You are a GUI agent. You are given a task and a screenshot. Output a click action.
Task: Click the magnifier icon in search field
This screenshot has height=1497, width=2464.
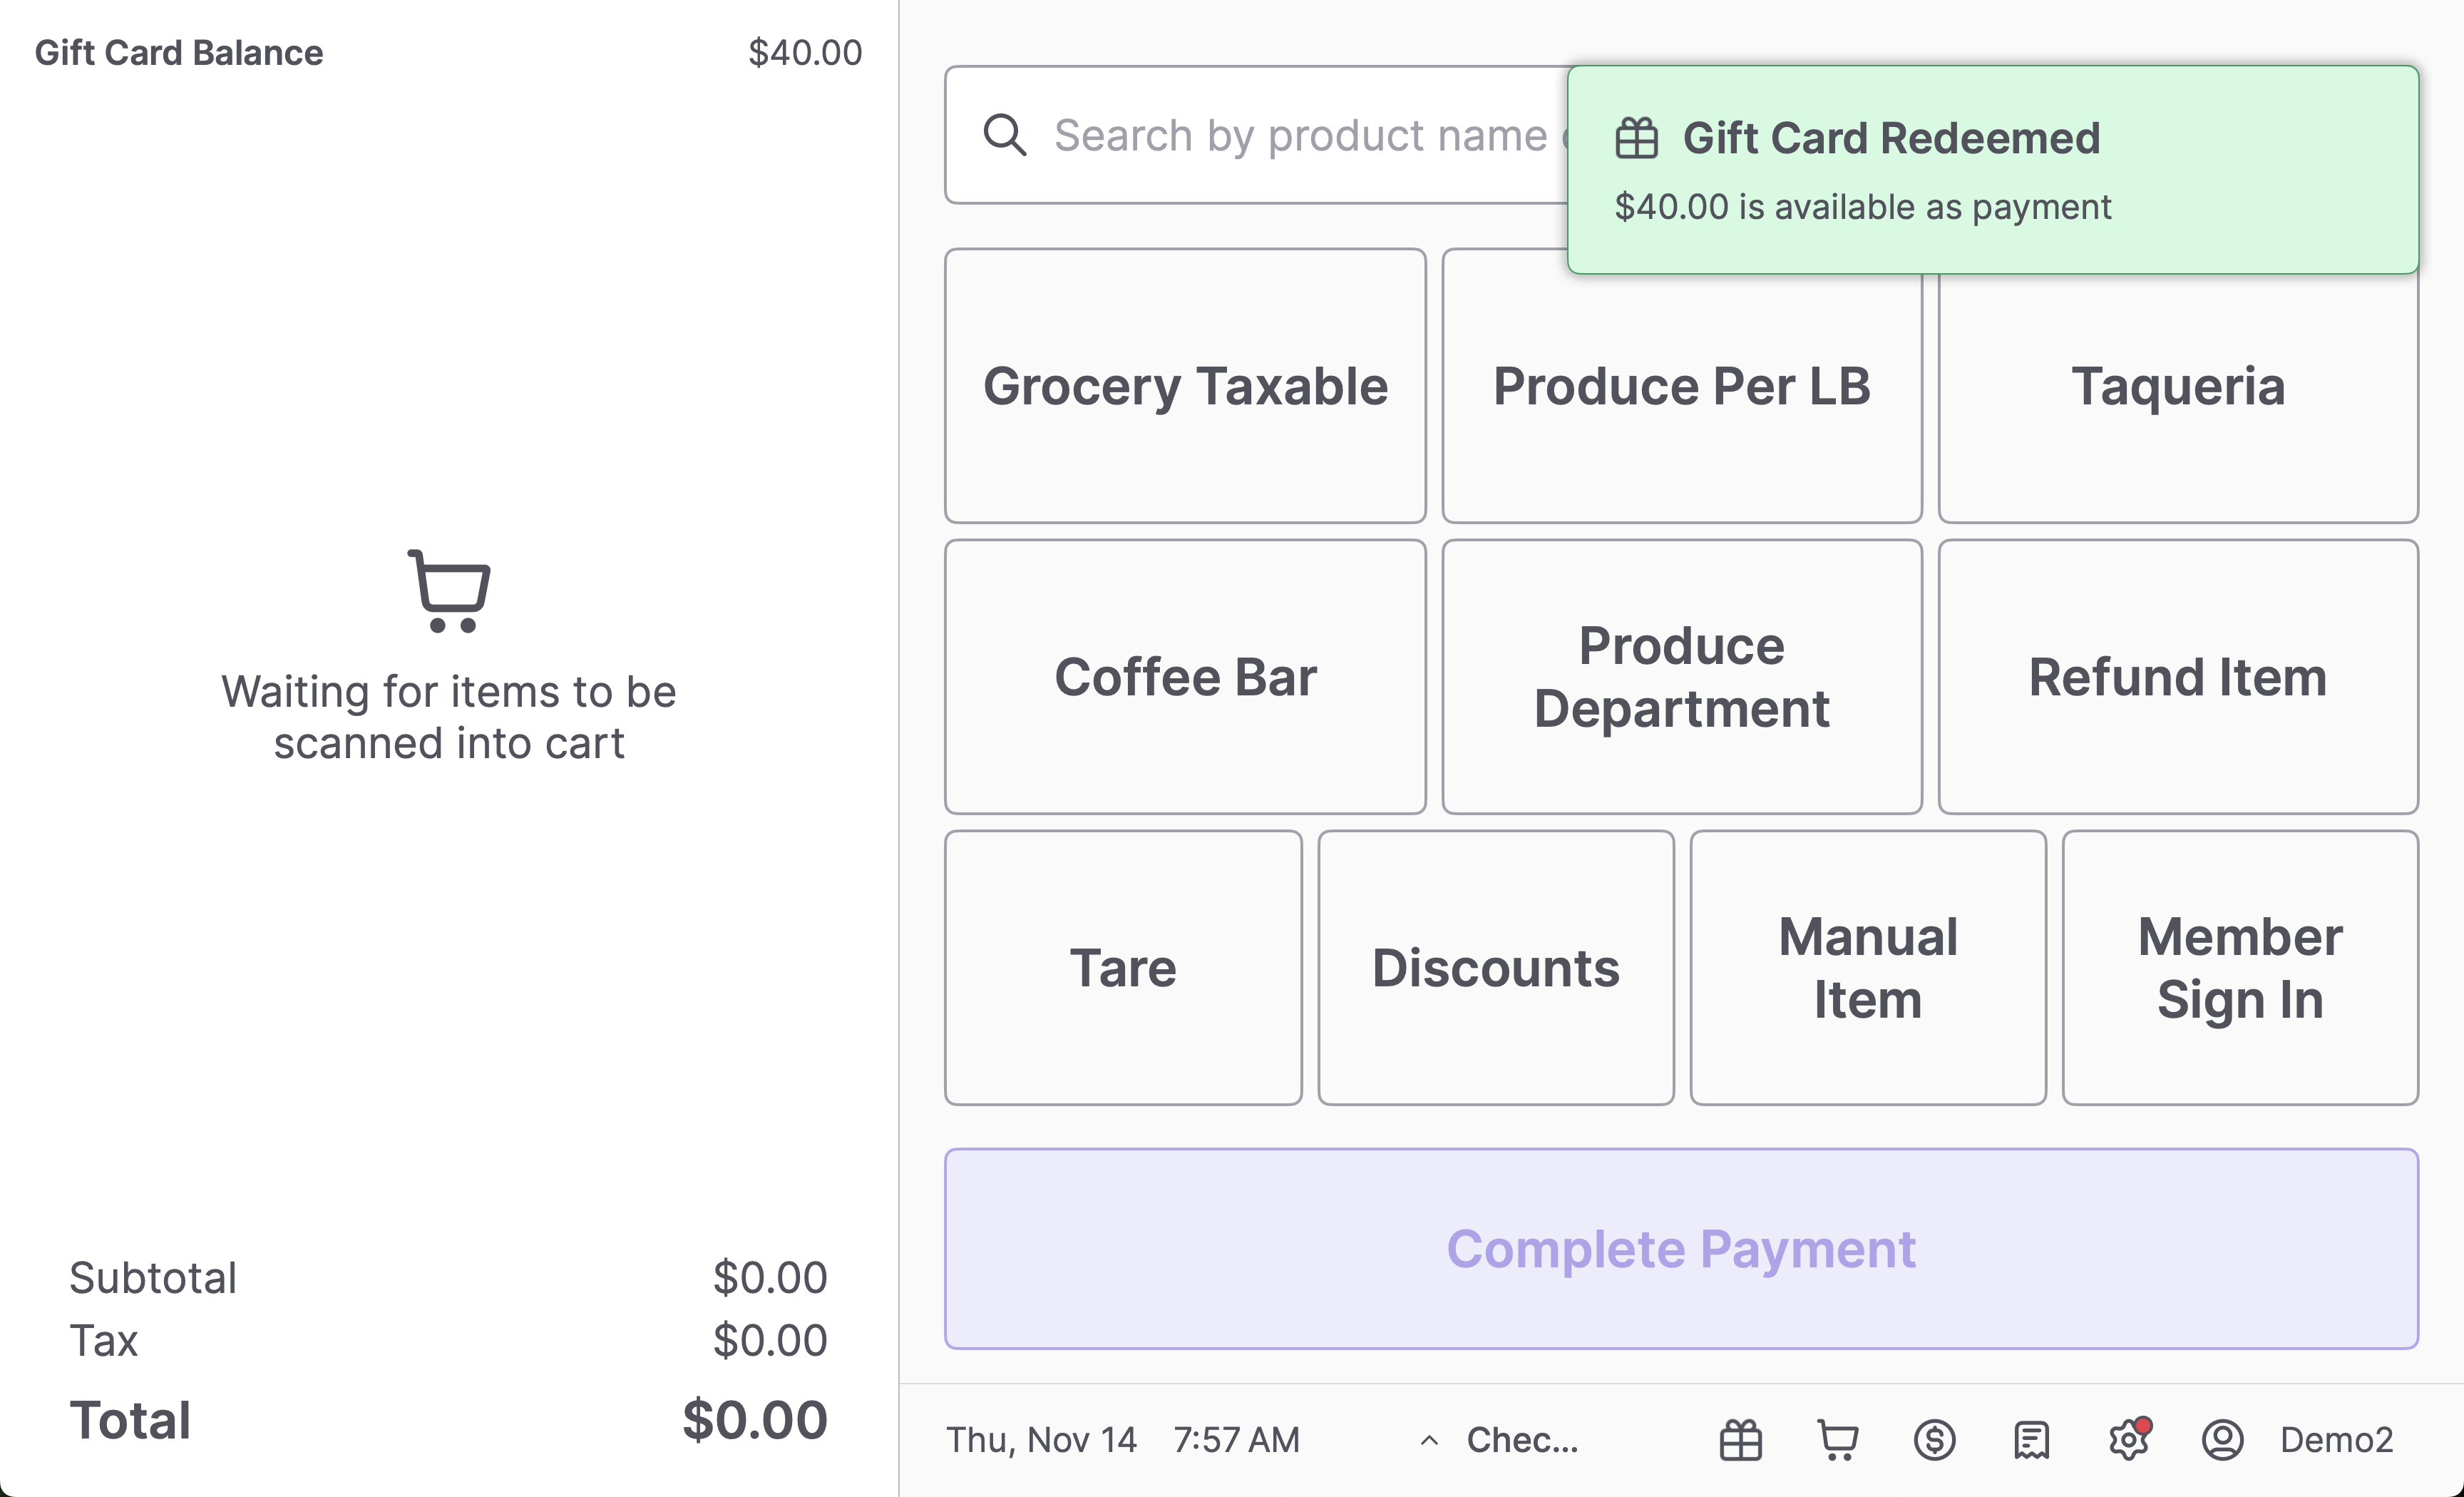pyautogui.click(x=1004, y=135)
